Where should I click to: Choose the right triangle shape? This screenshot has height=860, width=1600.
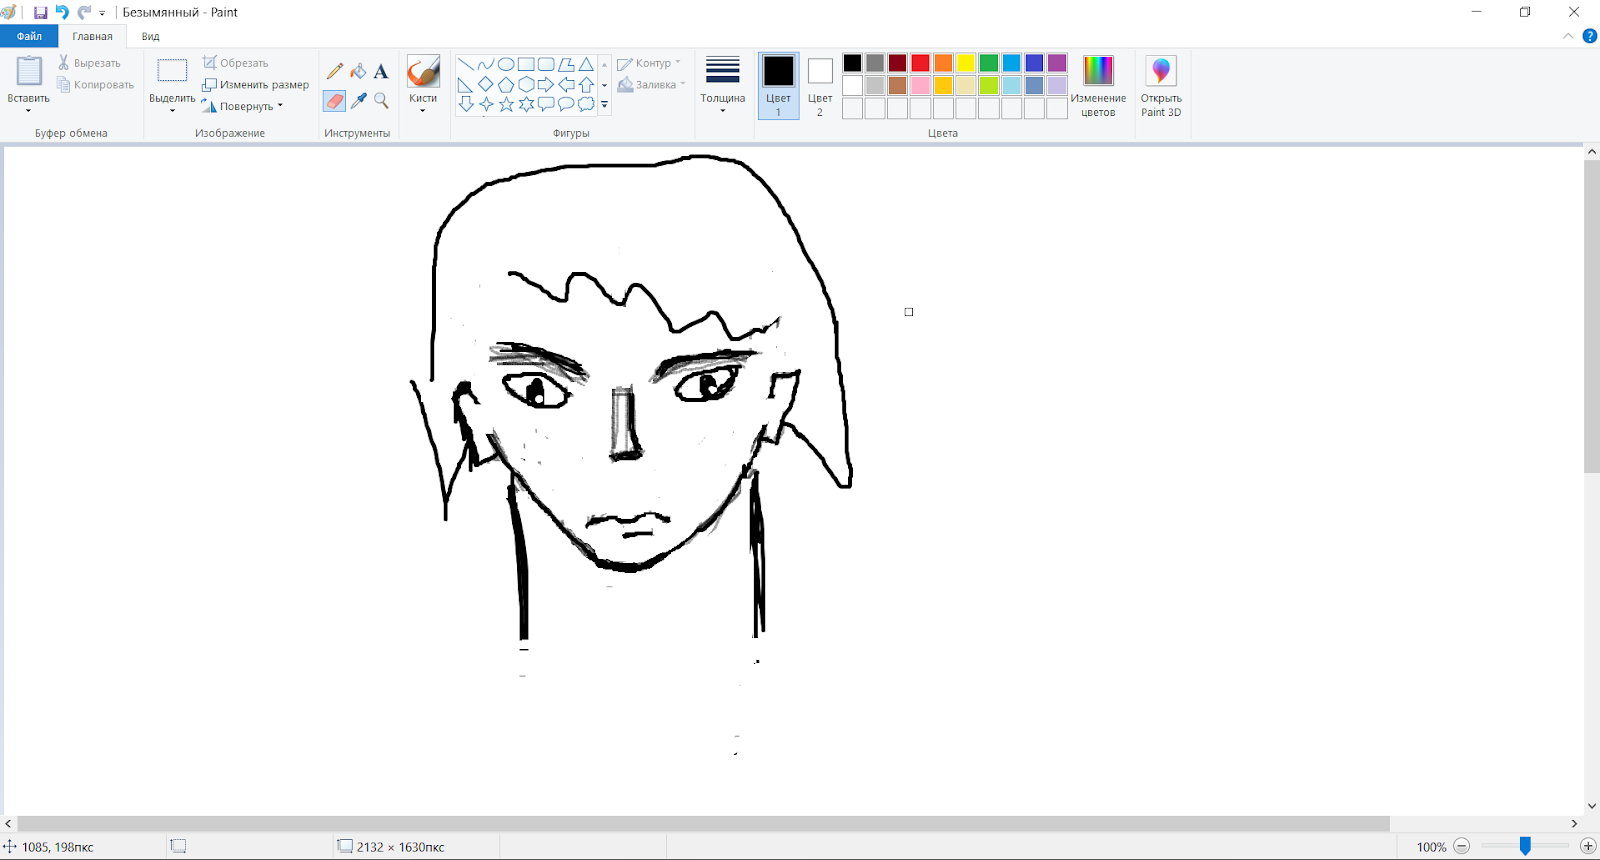(466, 84)
